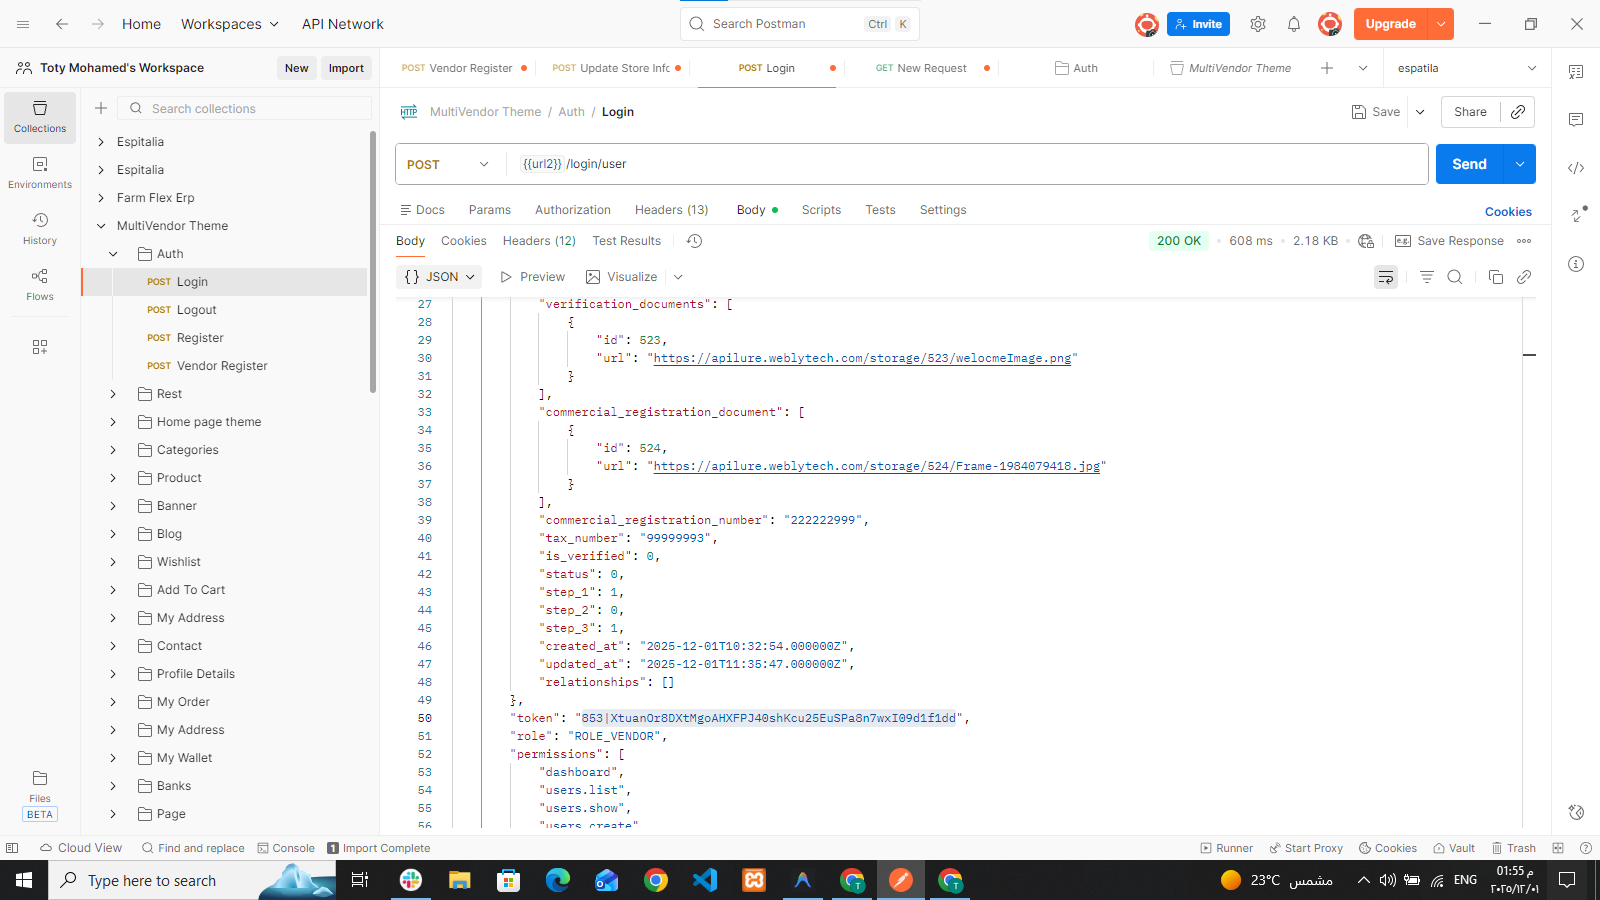Click the search icon in response toolbar
The image size is (1600, 900).
1455,277
